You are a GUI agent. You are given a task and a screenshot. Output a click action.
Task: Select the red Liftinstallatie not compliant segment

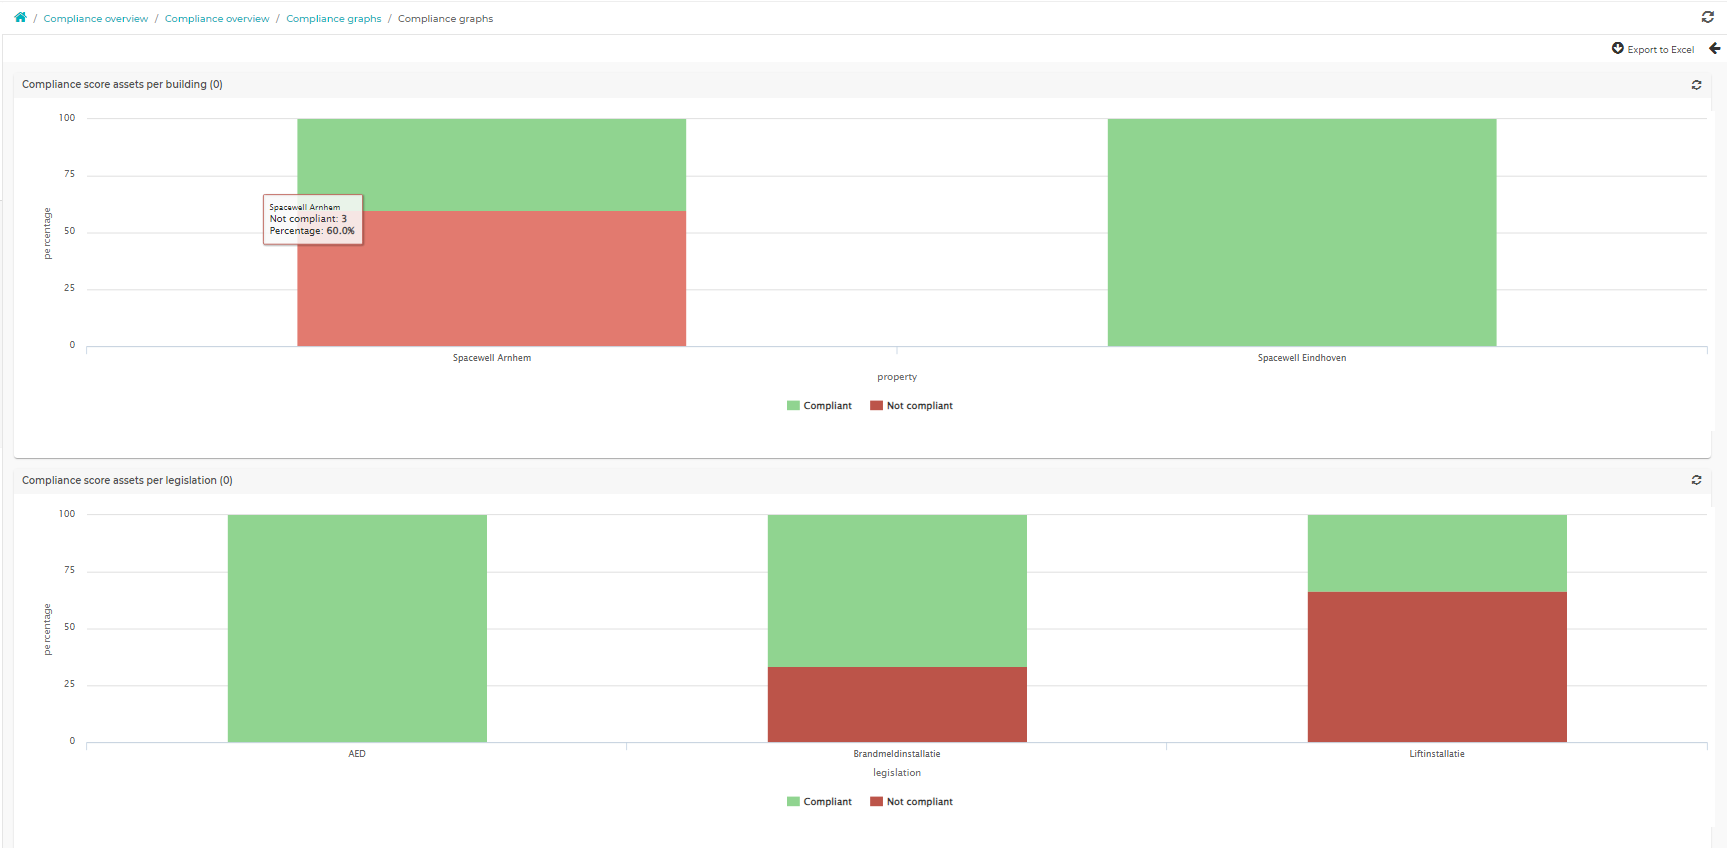[1437, 667]
